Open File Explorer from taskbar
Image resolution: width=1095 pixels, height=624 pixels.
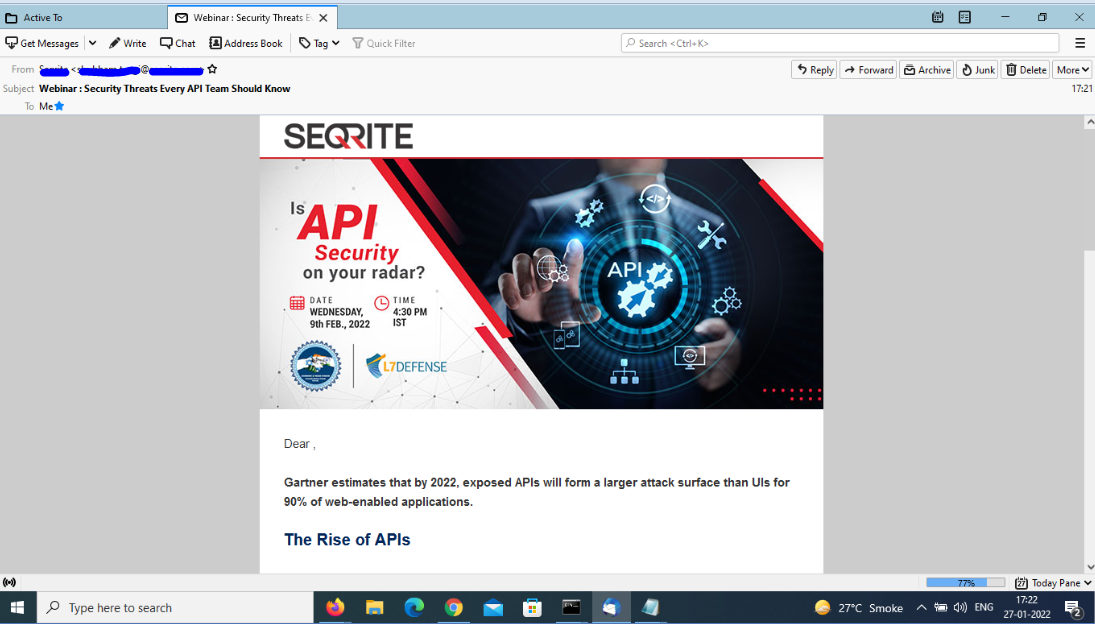[x=375, y=607]
